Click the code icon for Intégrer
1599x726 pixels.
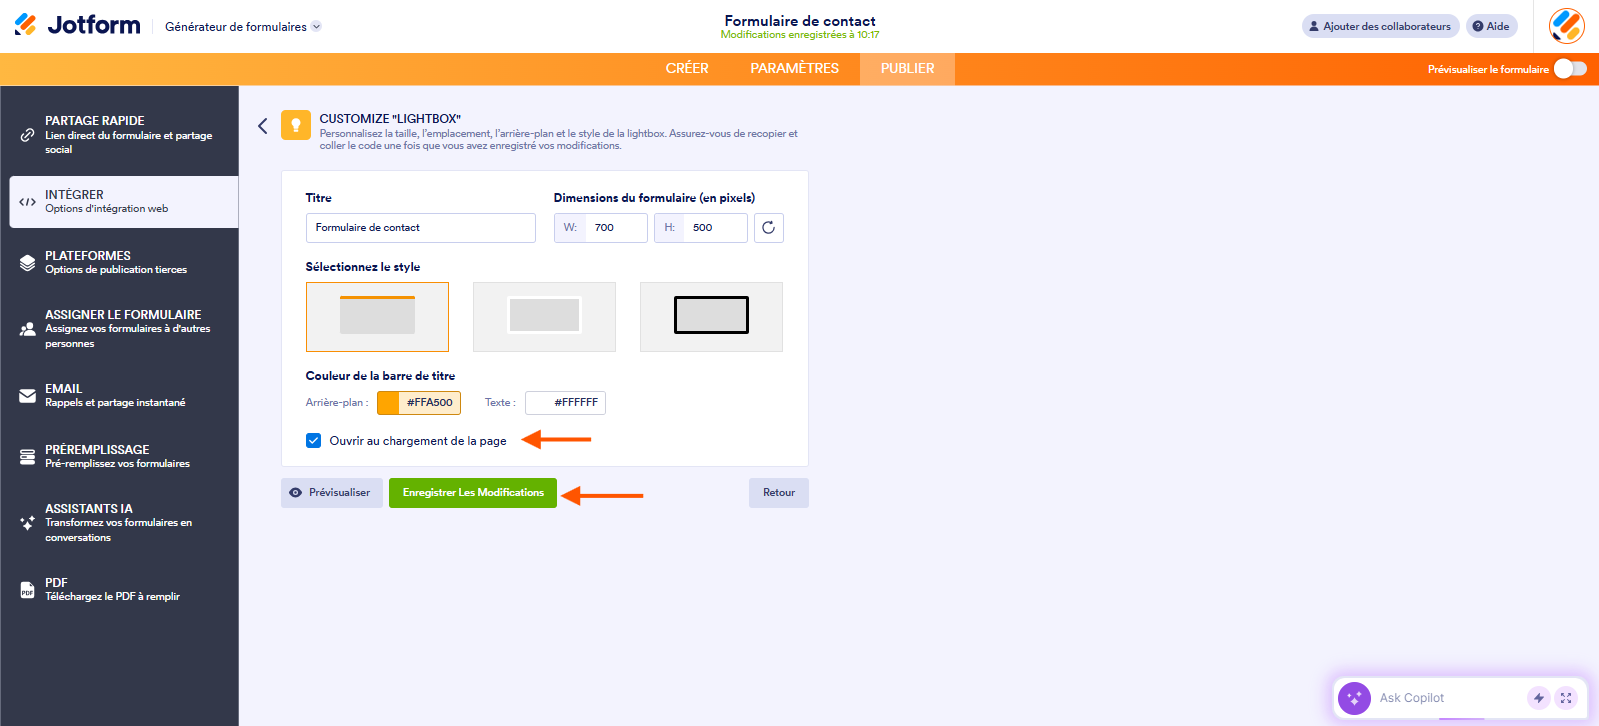pyautogui.click(x=28, y=202)
